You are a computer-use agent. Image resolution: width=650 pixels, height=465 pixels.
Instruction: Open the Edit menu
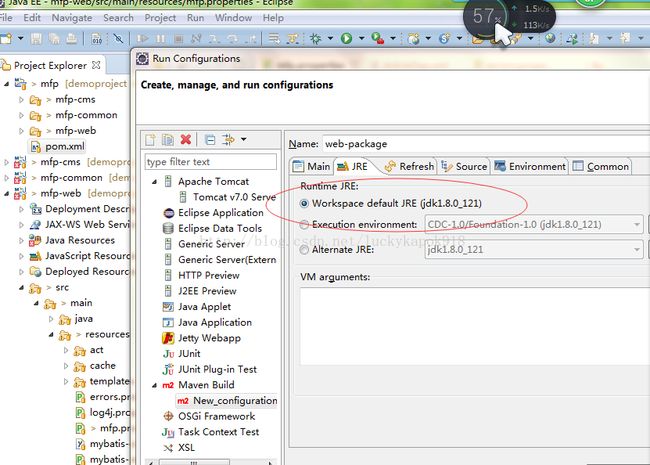(32, 18)
